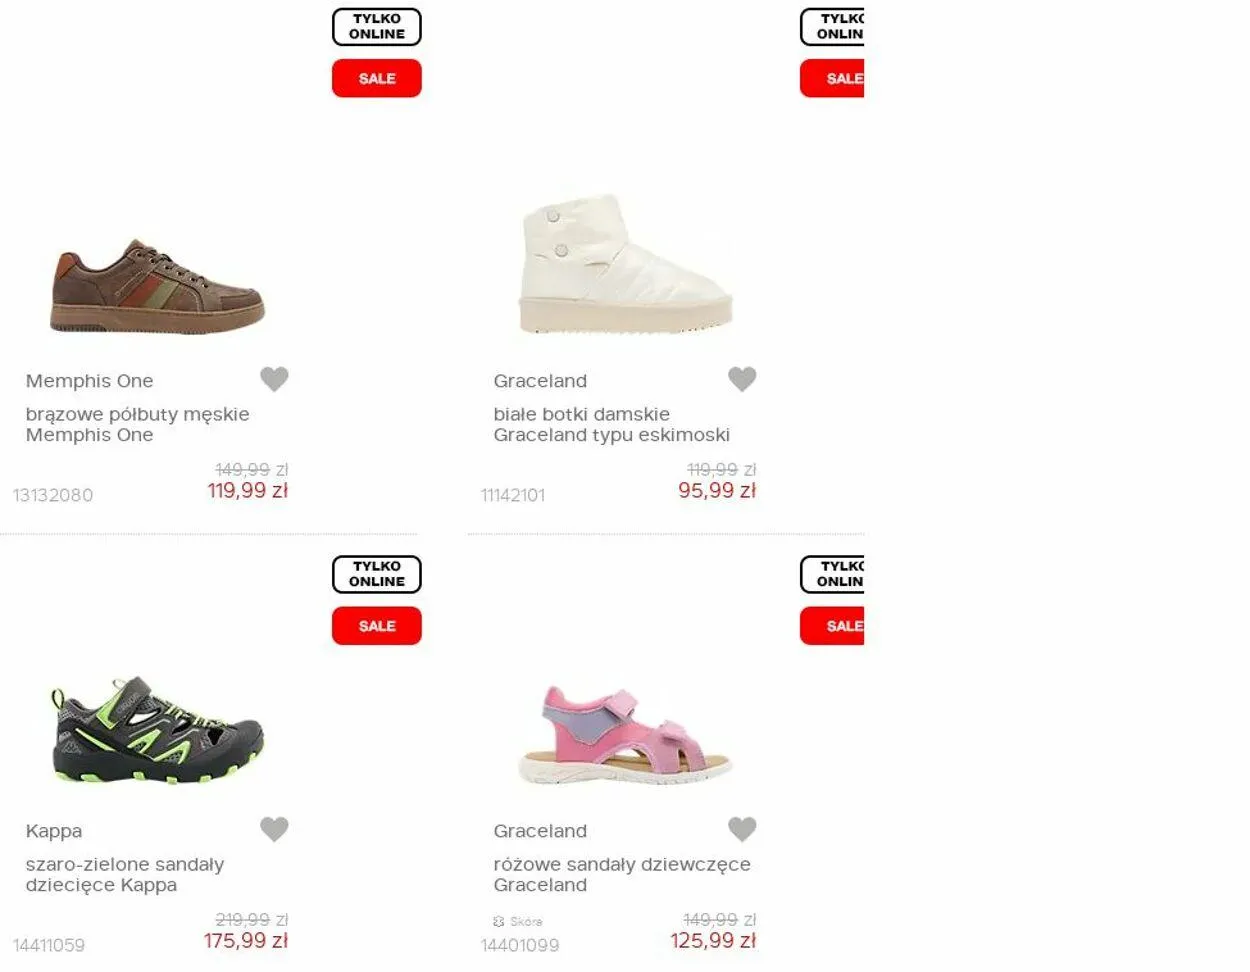Screen dimensions: 1250x972
Task: Open link białe botki damskie Graceland typu eskimoski
Action: click(x=612, y=424)
